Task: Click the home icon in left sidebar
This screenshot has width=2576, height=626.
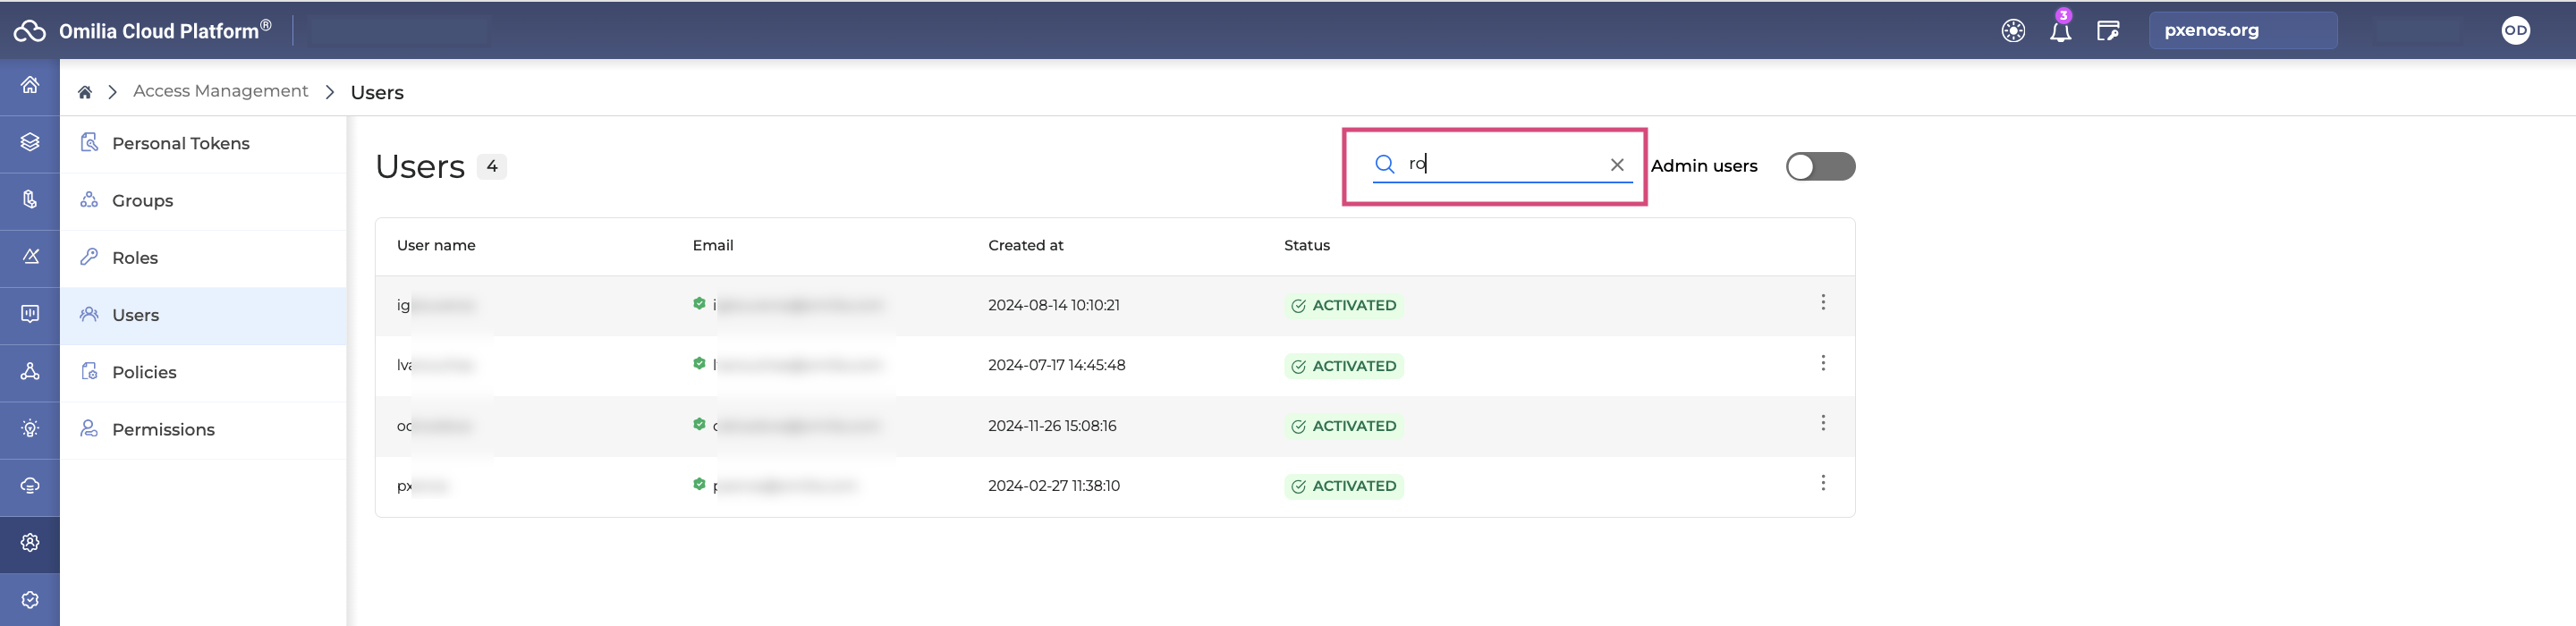Action: [30, 86]
